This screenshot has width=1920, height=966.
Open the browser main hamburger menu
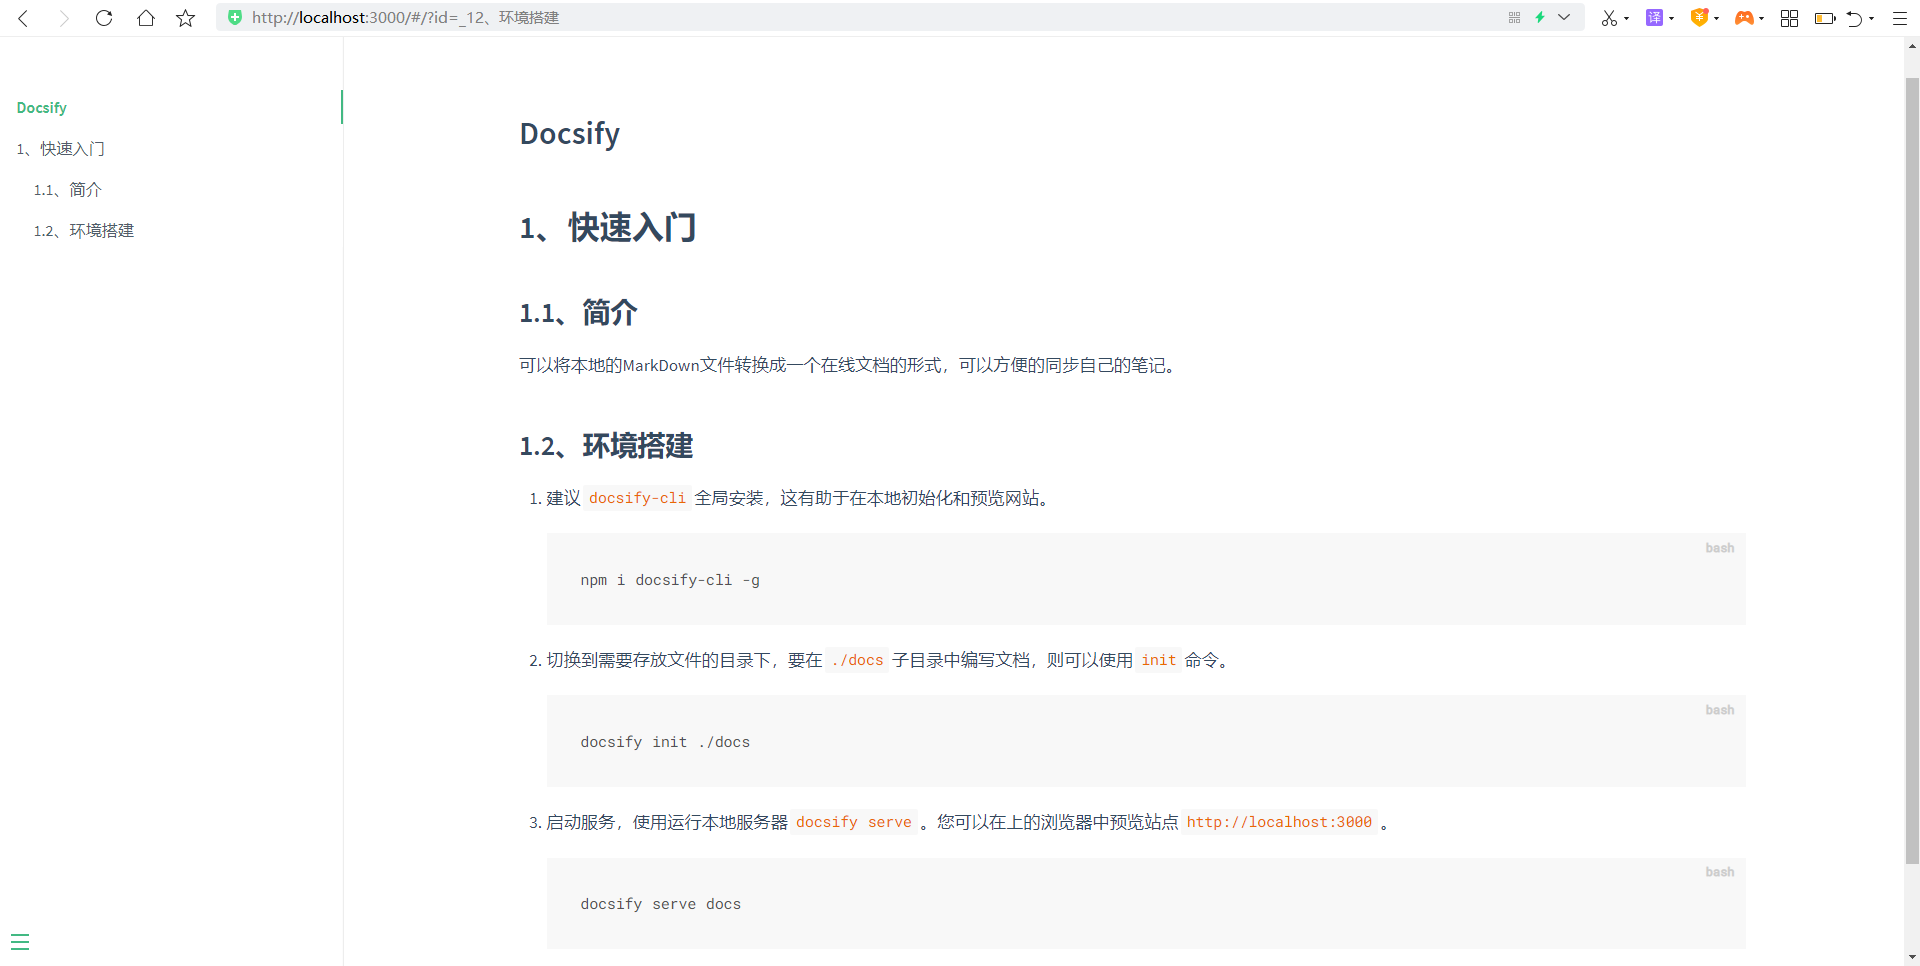point(1900,18)
